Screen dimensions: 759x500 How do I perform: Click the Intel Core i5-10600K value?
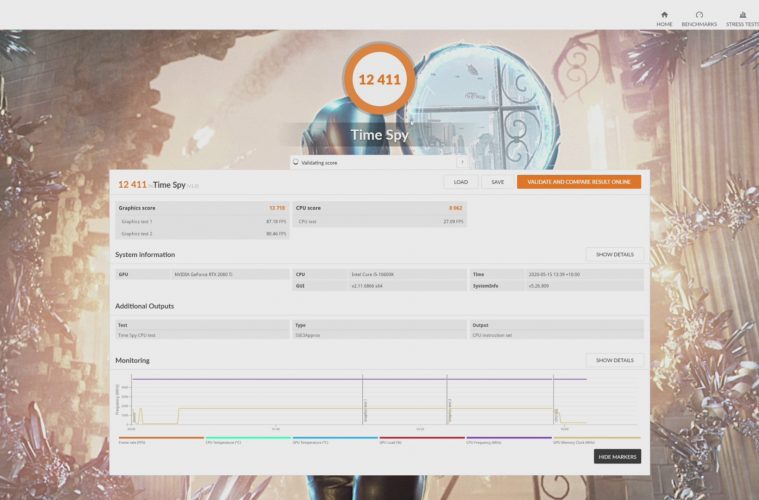pyautogui.click(x=372, y=274)
